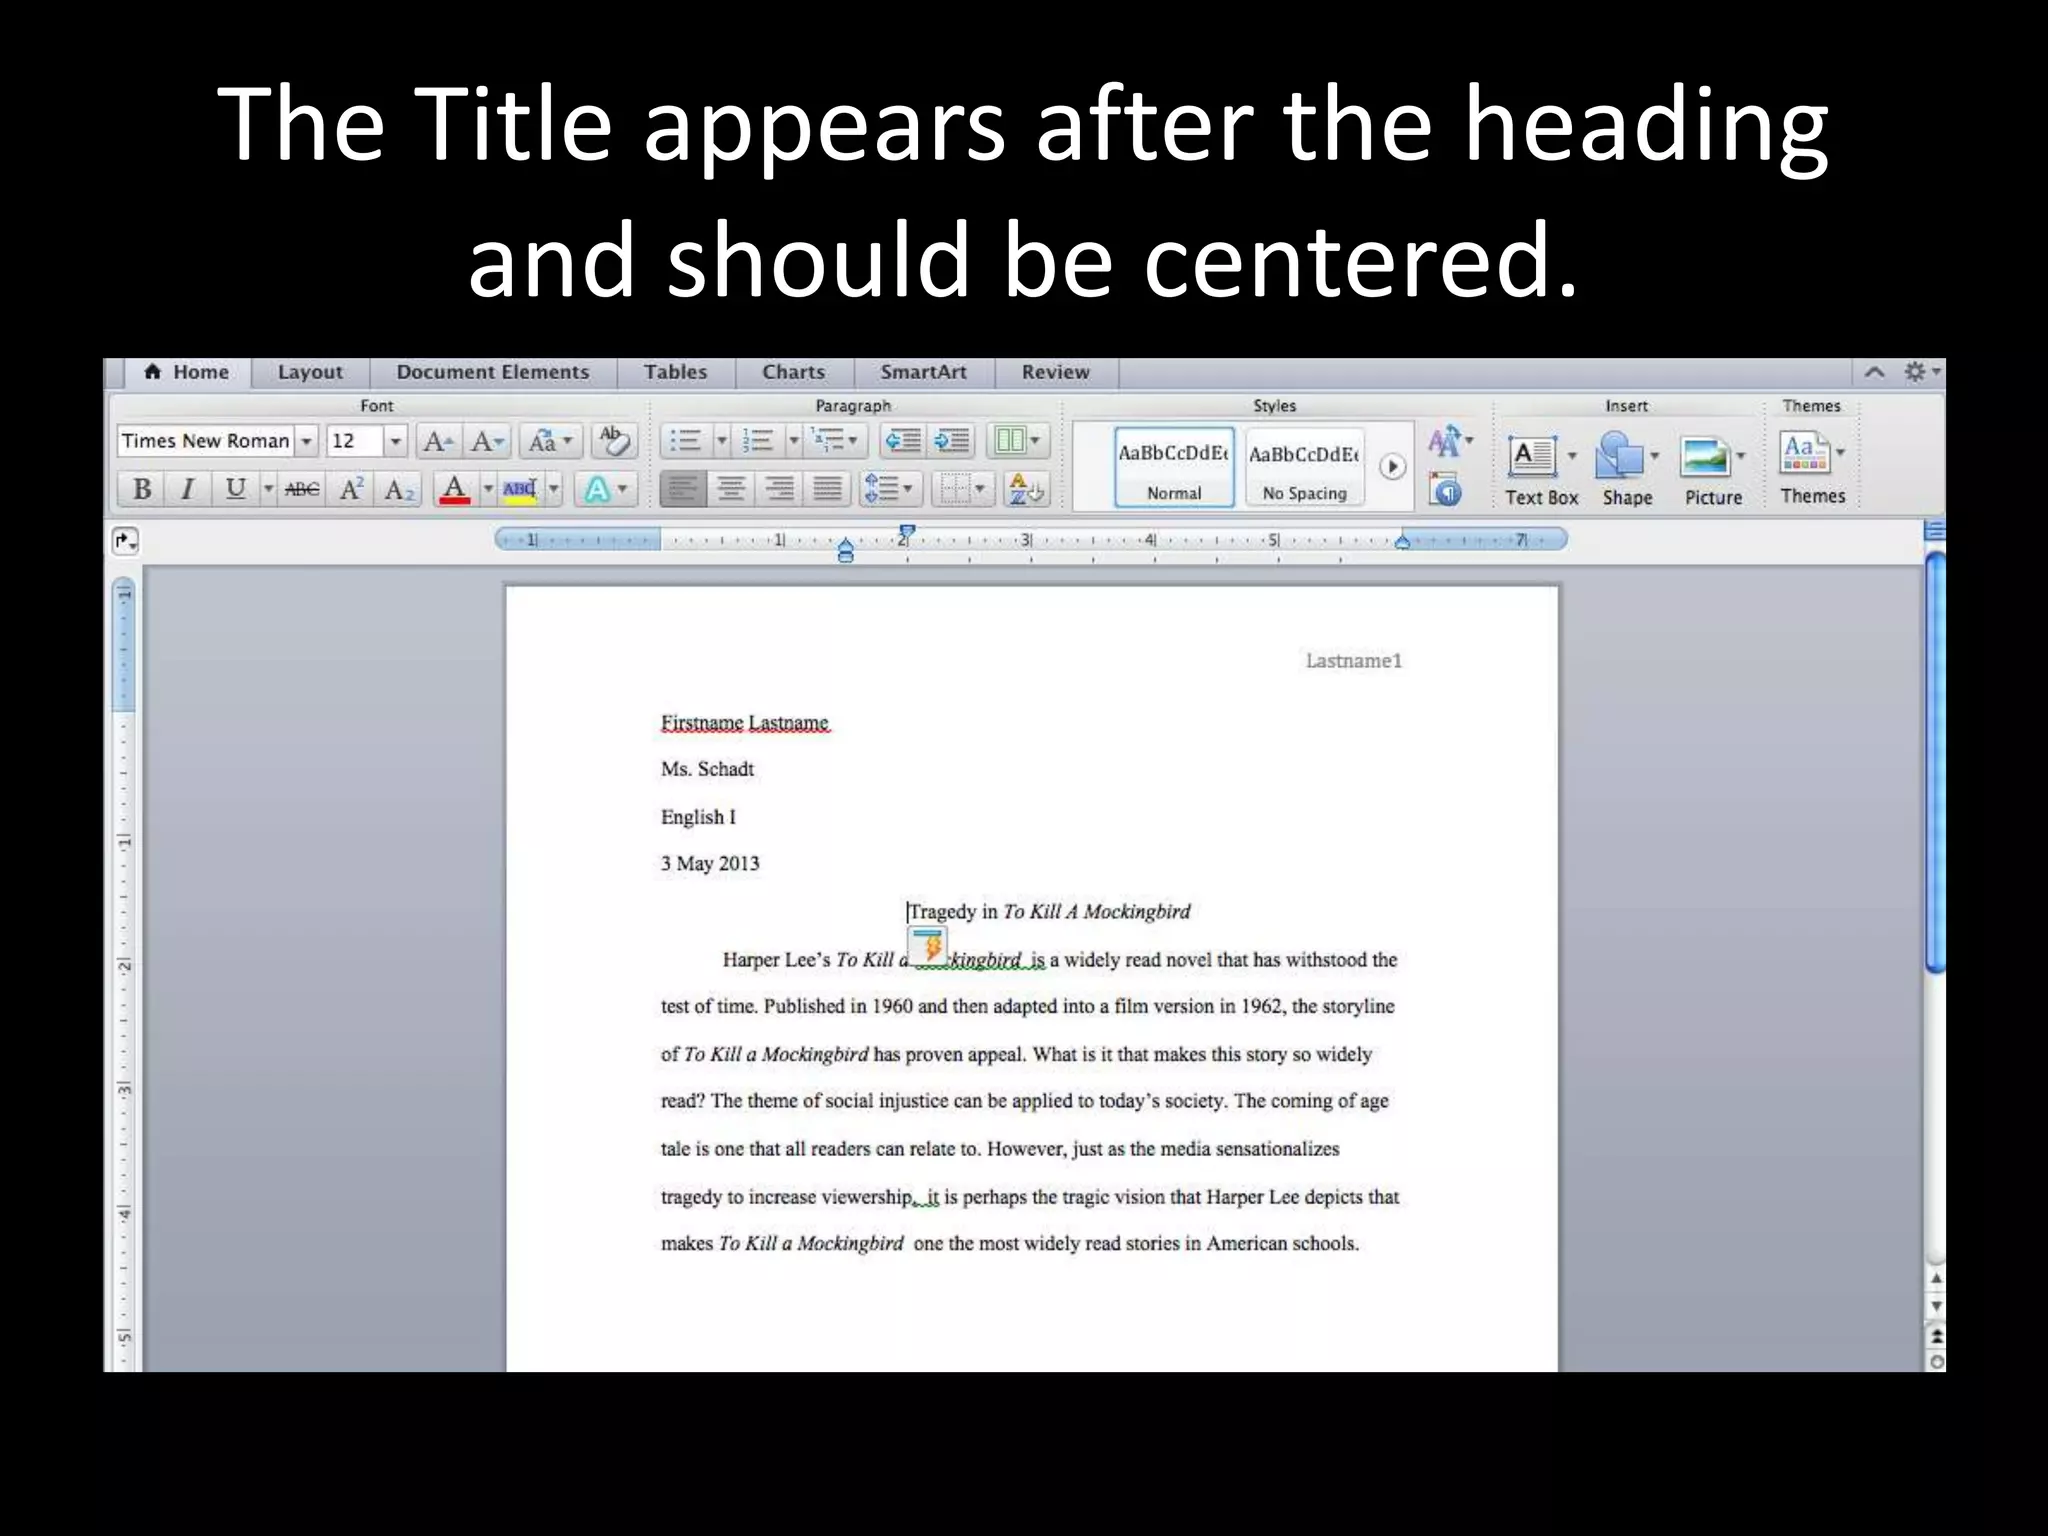The width and height of the screenshot is (2048, 1536).
Task: Insert a Shape
Action: point(1627,471)
